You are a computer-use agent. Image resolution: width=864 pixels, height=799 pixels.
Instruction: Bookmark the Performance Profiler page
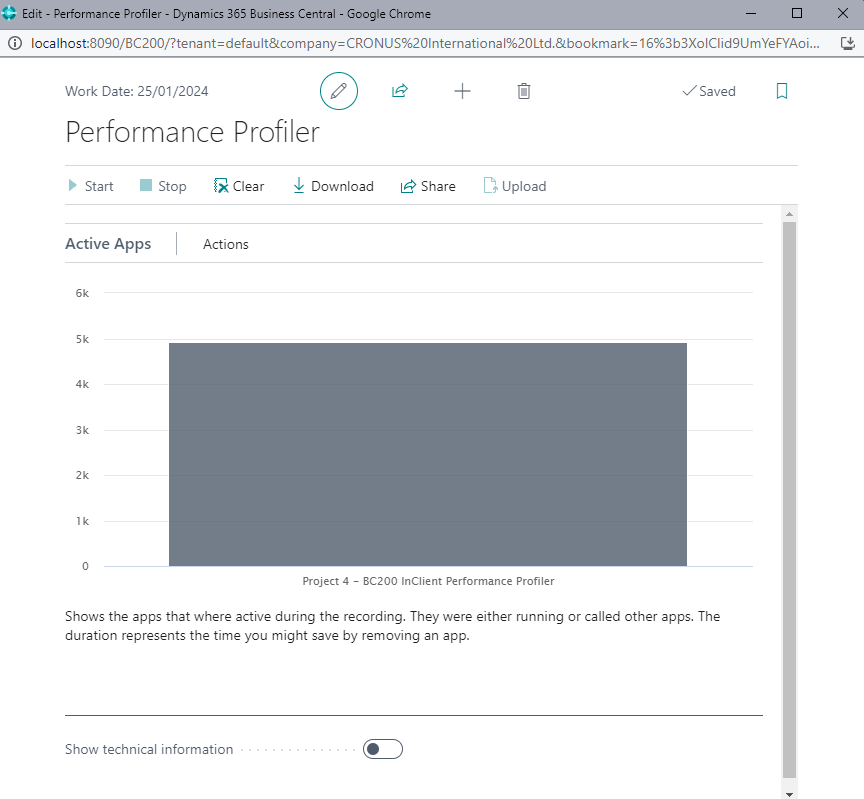[x=781, y=90]
